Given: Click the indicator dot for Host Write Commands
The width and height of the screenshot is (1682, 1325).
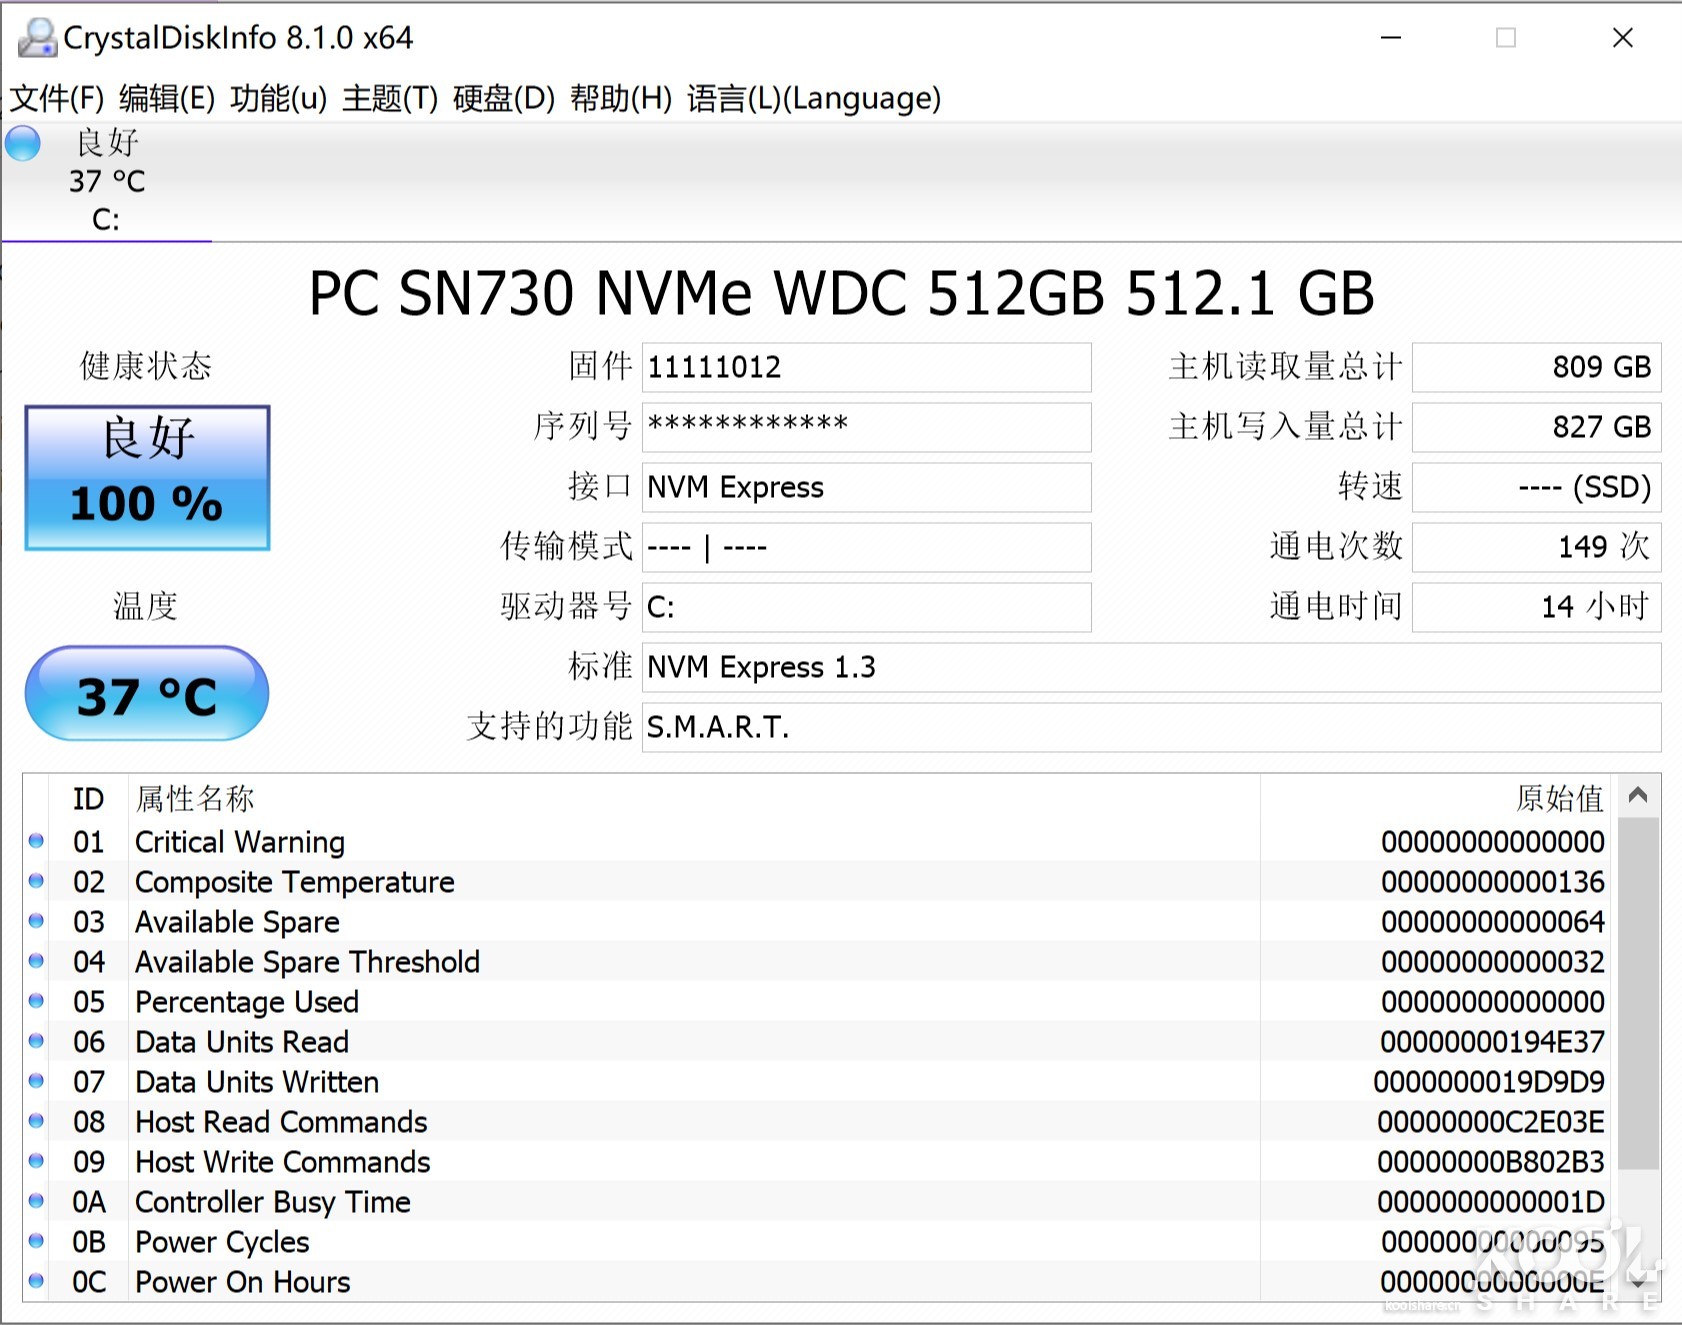Looking at the screenshot, I should (36, 1161).
